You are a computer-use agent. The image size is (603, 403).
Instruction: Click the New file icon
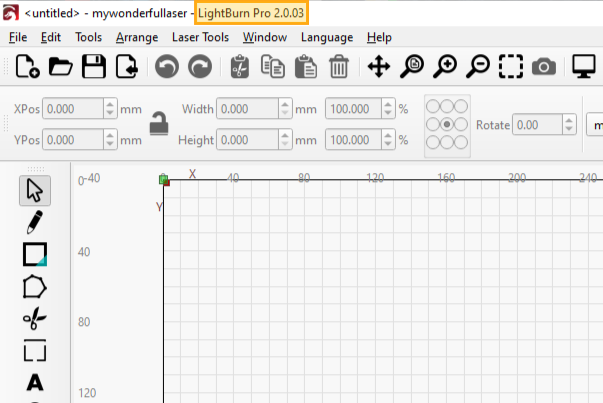(x=28, y=67)
